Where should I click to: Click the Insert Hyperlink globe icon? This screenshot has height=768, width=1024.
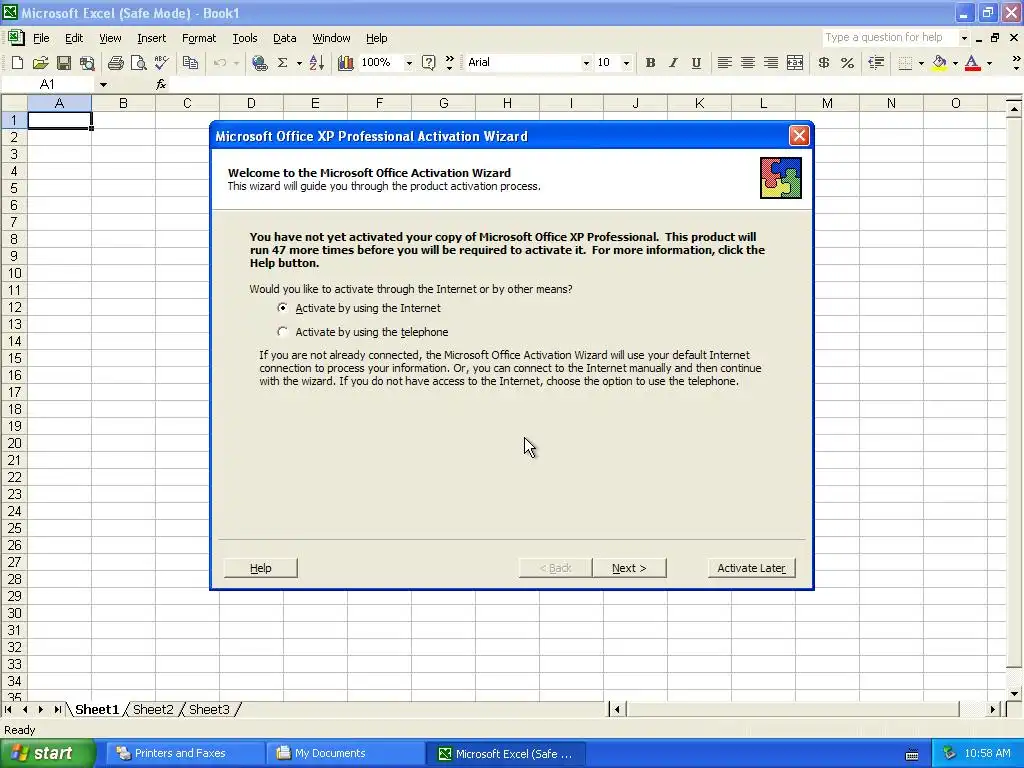point(259,63)
